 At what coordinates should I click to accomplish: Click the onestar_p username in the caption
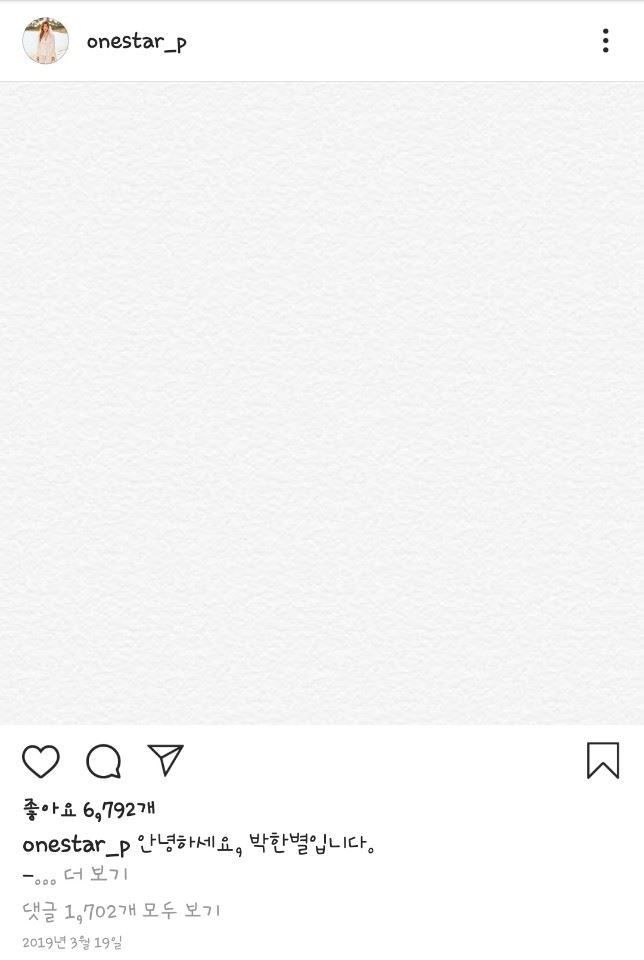76,846
